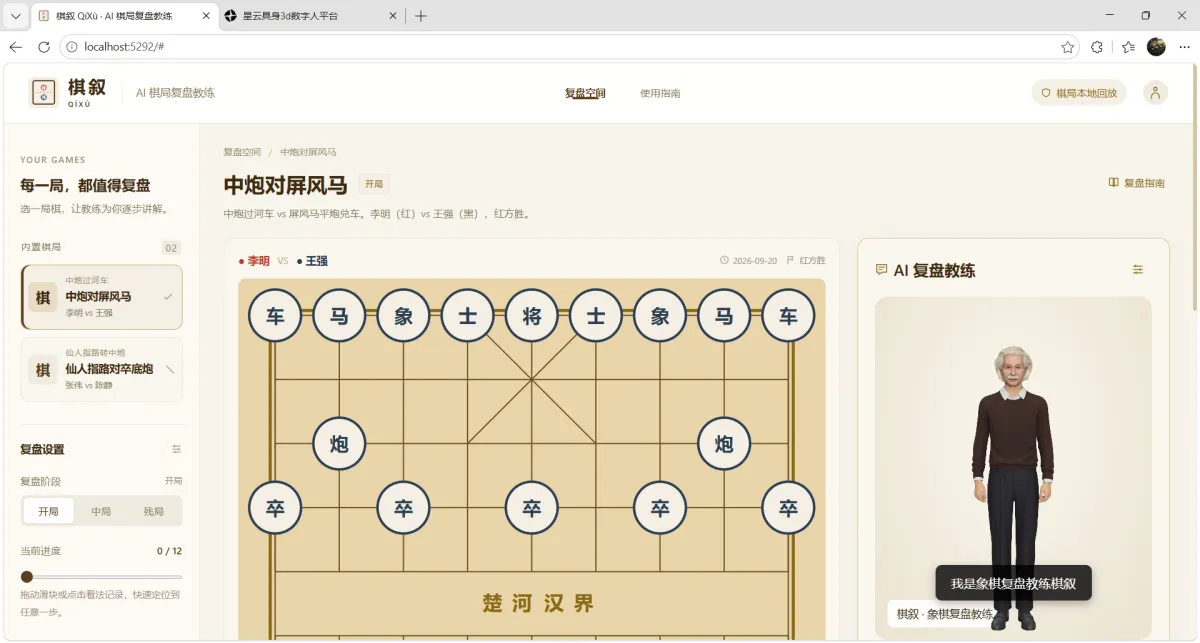
Task: Click the red player name 李明
Action: pyautogui.click(x=258, y=260)
